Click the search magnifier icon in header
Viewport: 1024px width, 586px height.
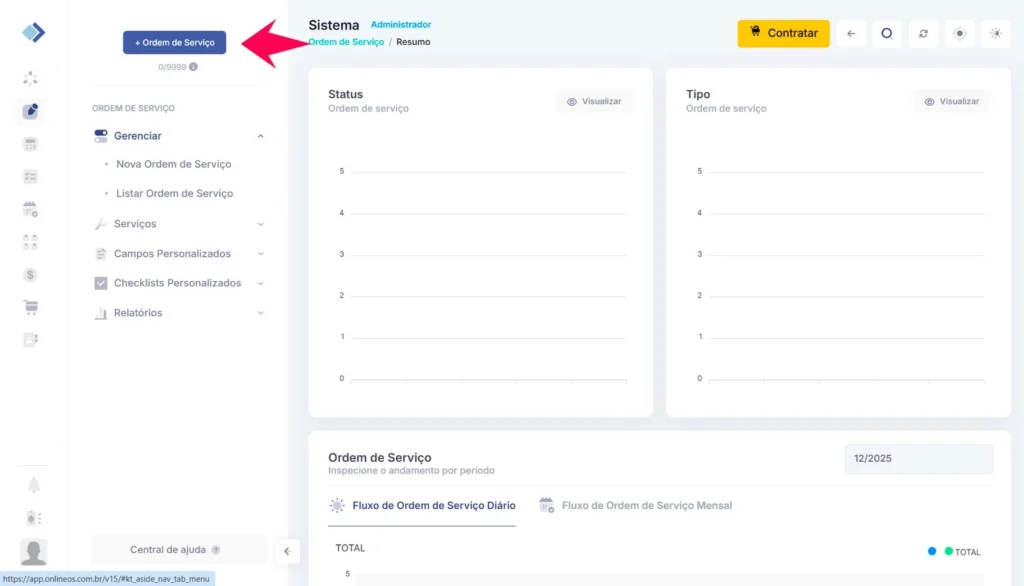click(x=886, y=33)
